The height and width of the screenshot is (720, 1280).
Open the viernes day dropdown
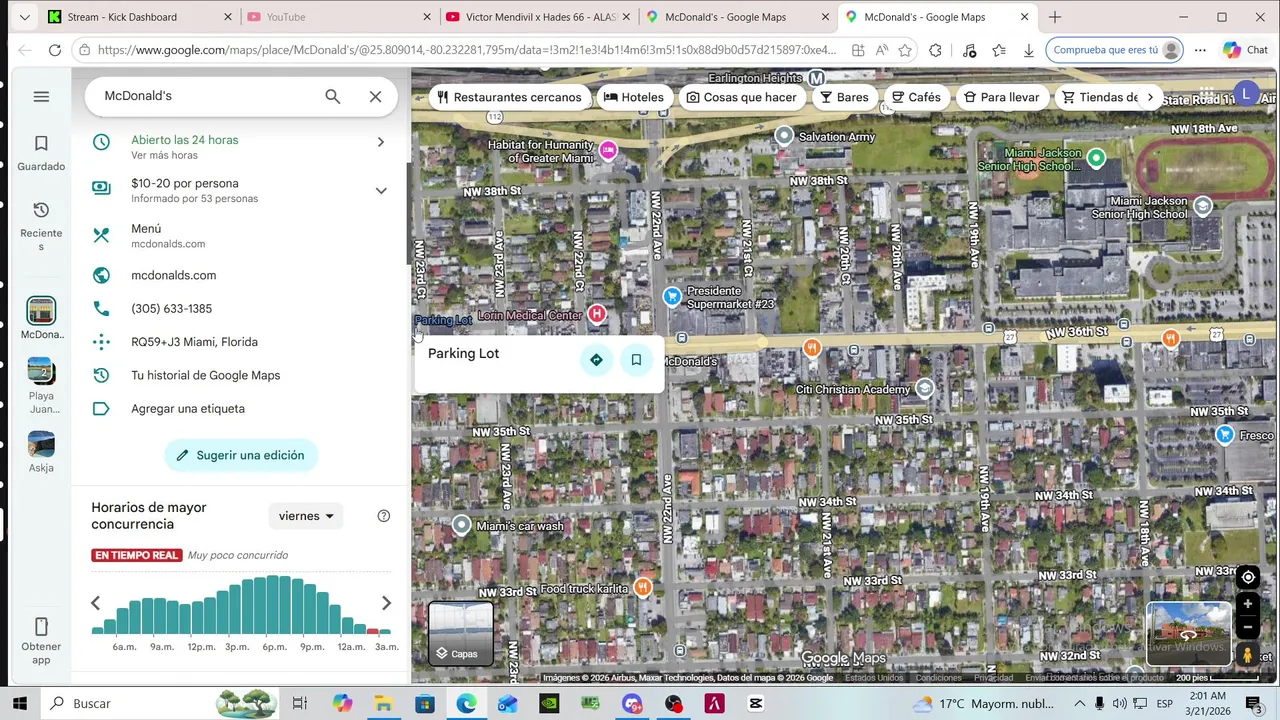[306, 516]
